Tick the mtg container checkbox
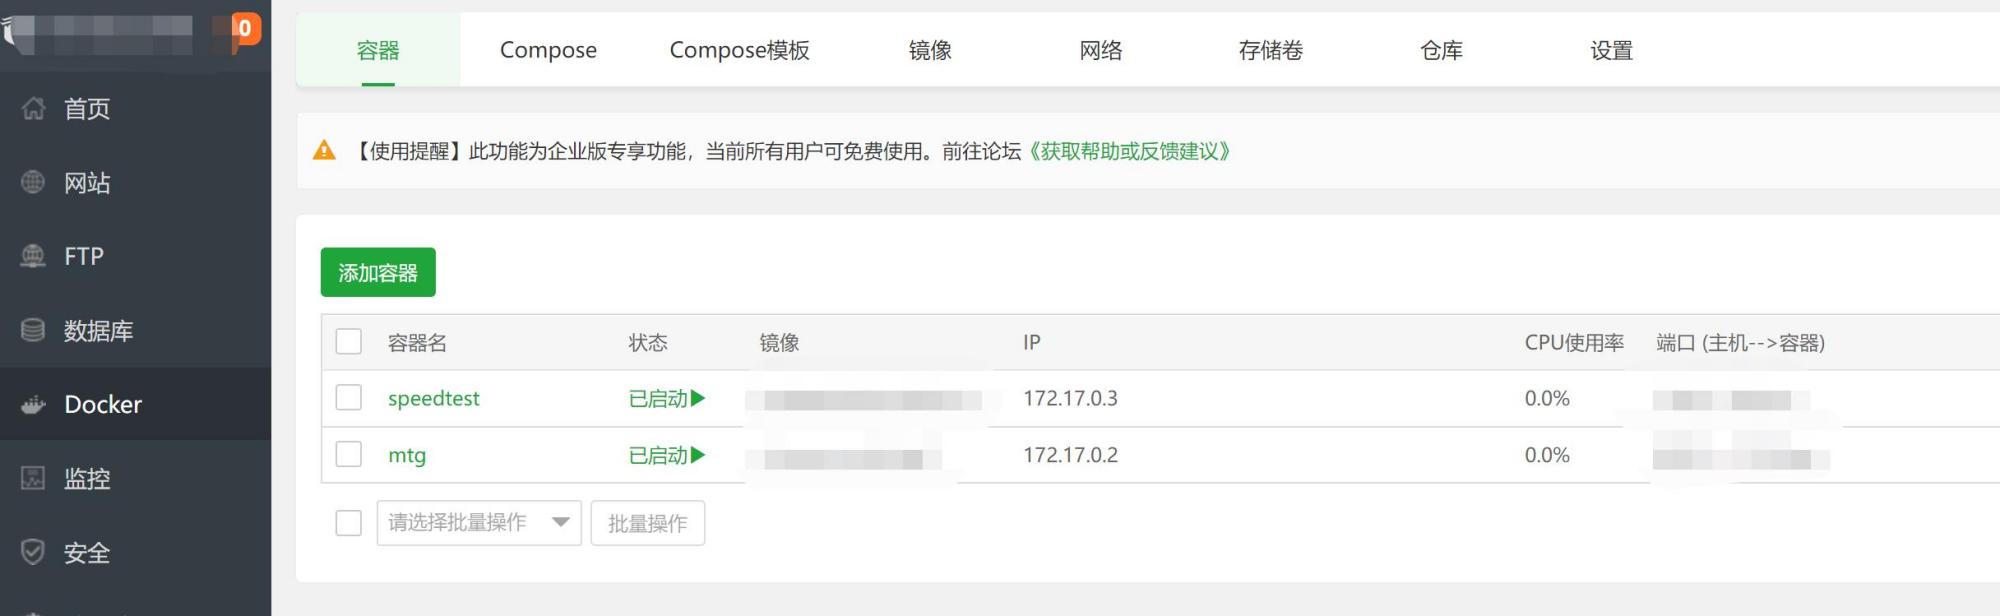This screenshot has width=2000, height=616. [x=348, y=455]
